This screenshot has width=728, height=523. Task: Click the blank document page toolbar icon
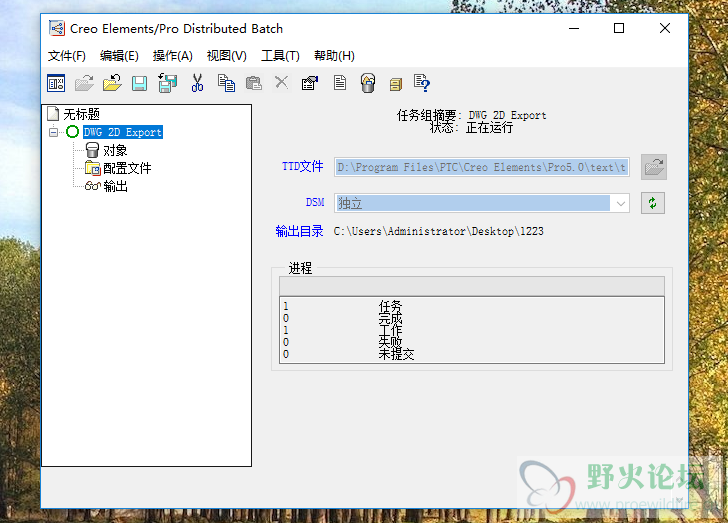340,83
